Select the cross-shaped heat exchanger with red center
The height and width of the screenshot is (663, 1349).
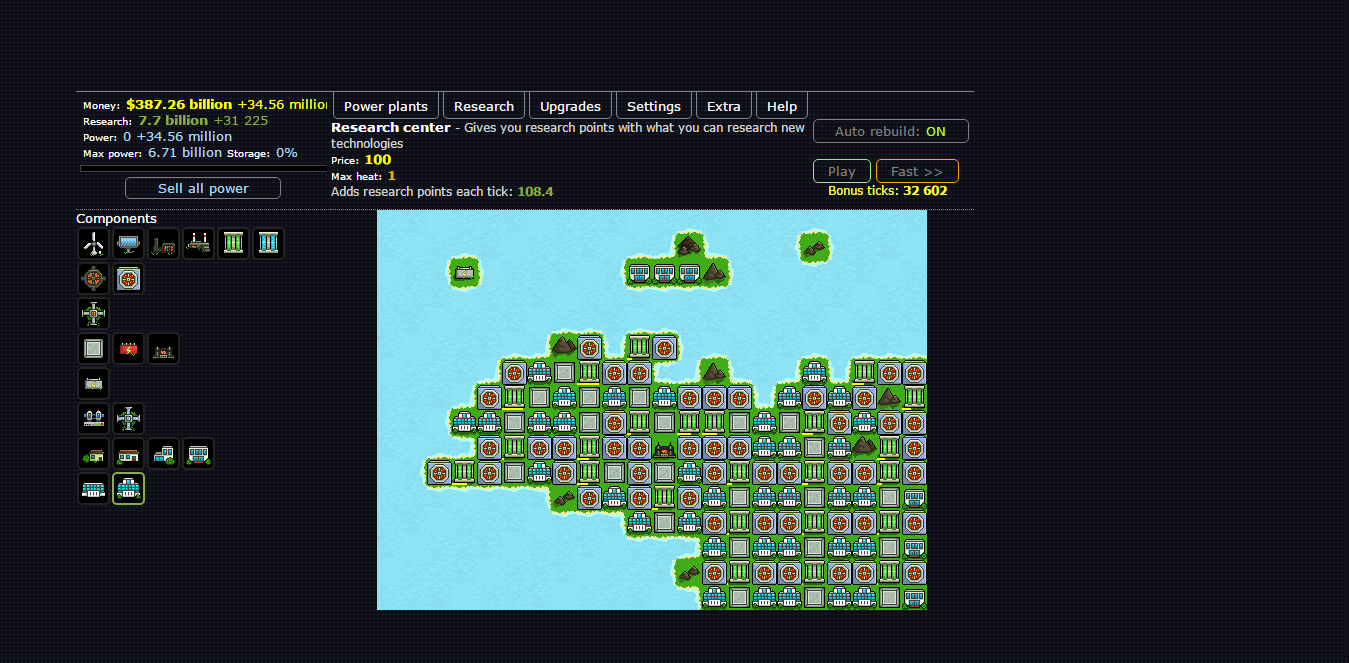pos(93,313)
